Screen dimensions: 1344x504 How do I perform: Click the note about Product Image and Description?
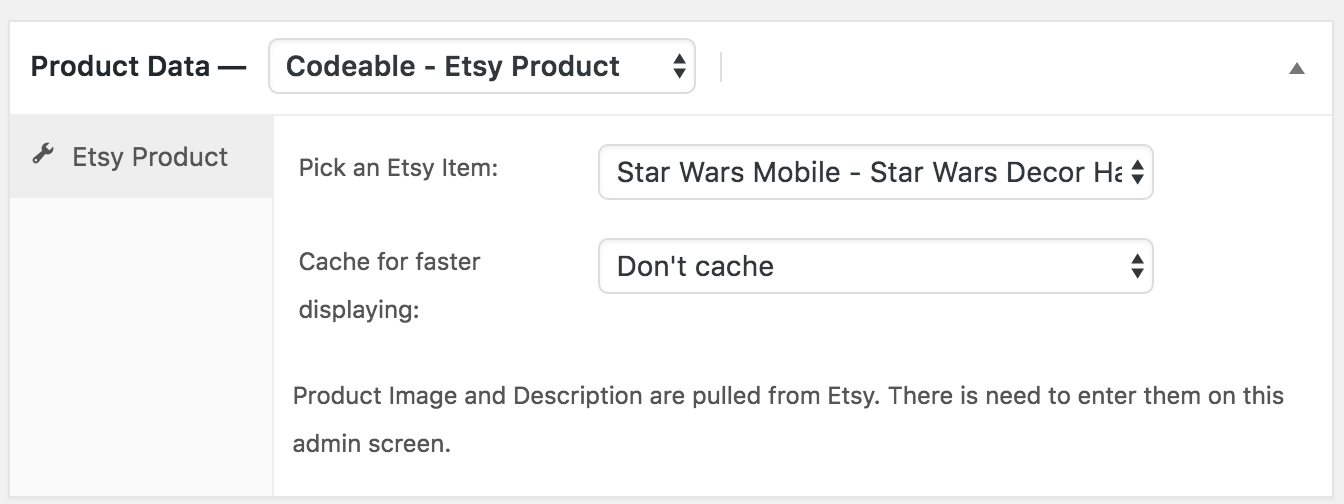tap(787, 396)
